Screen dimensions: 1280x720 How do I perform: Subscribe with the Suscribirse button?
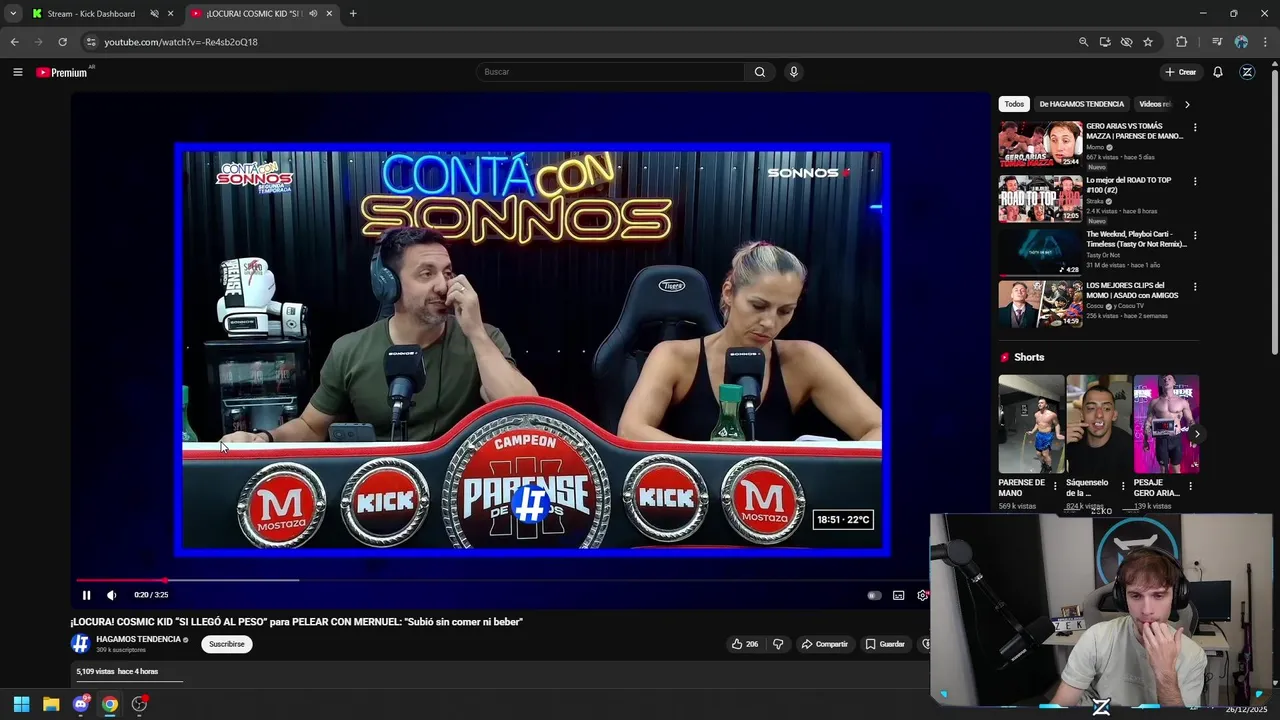[227, 644]
